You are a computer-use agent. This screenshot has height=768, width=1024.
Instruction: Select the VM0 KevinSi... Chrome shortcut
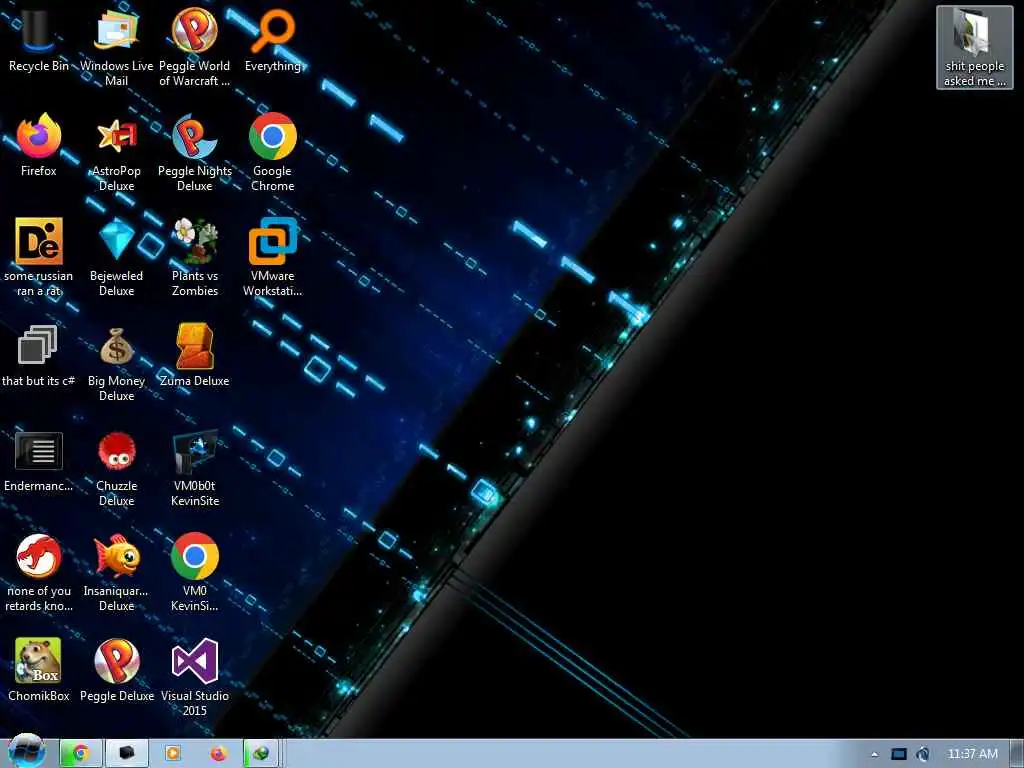coord(195,572)
